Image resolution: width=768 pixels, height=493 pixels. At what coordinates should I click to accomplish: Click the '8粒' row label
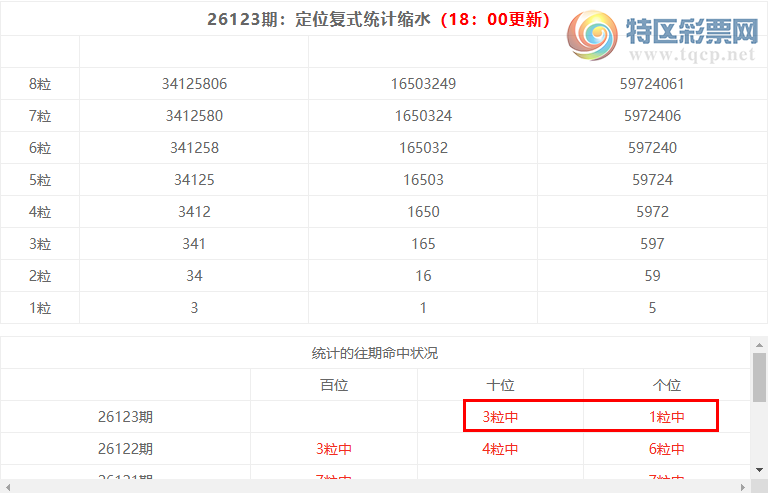(40, 84)
